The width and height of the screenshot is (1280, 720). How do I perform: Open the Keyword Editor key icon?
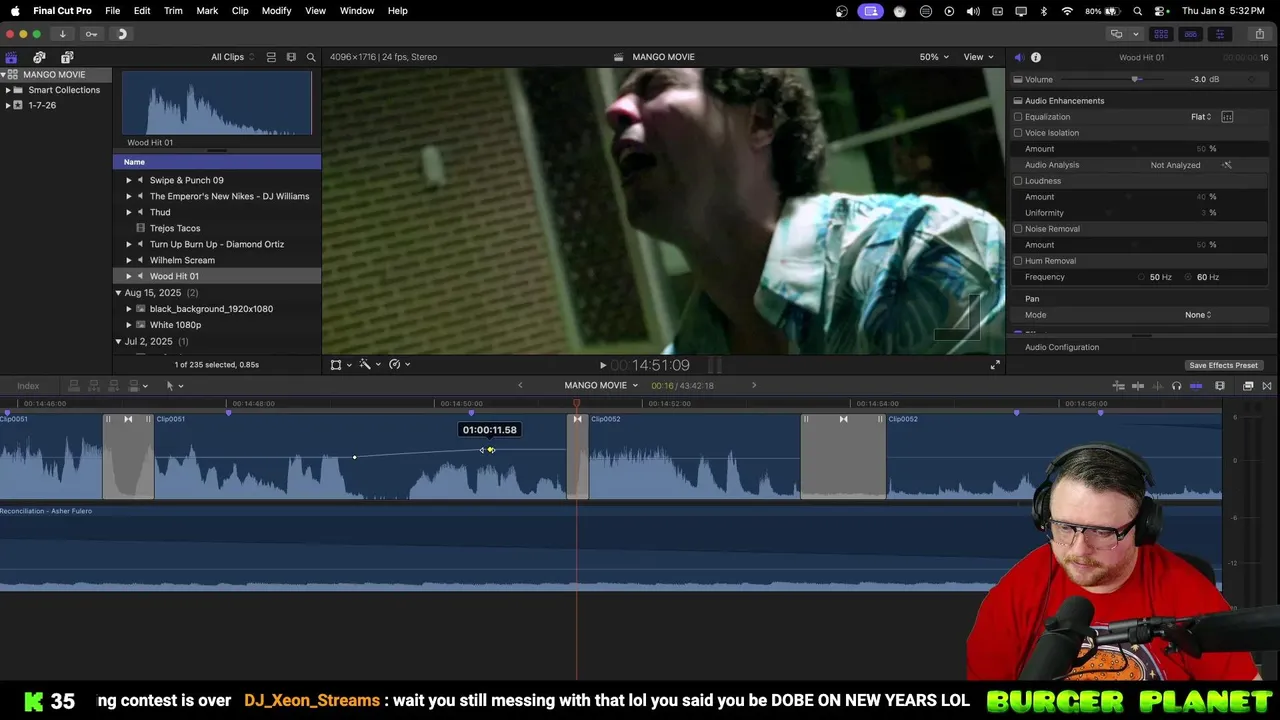pyautogui.click(x=91, y=34)
